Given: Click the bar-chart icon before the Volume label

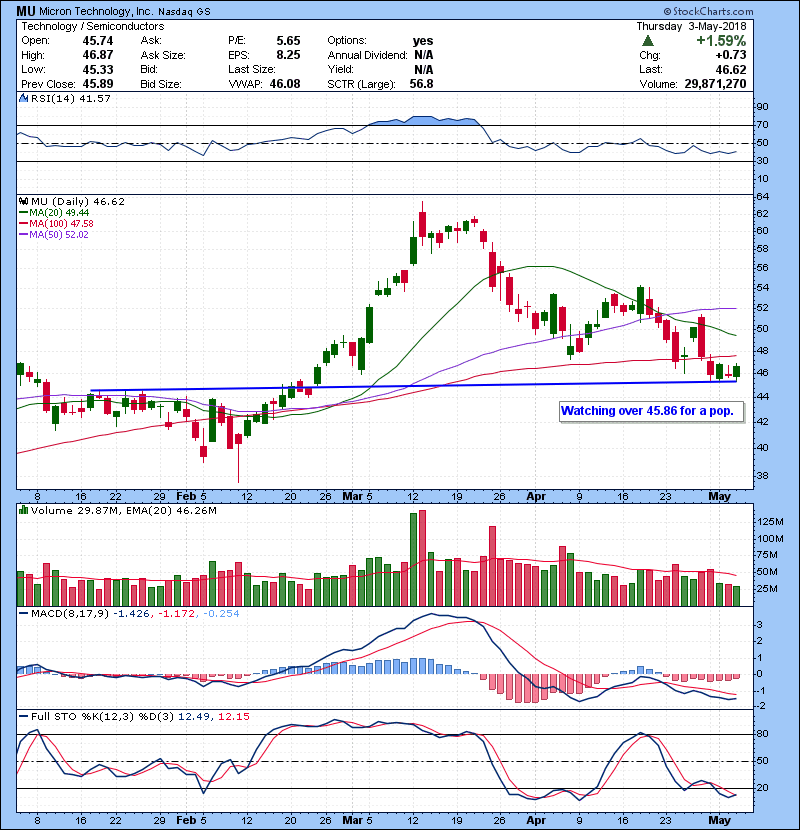Looking at the screenshot, I should [24, 510].
